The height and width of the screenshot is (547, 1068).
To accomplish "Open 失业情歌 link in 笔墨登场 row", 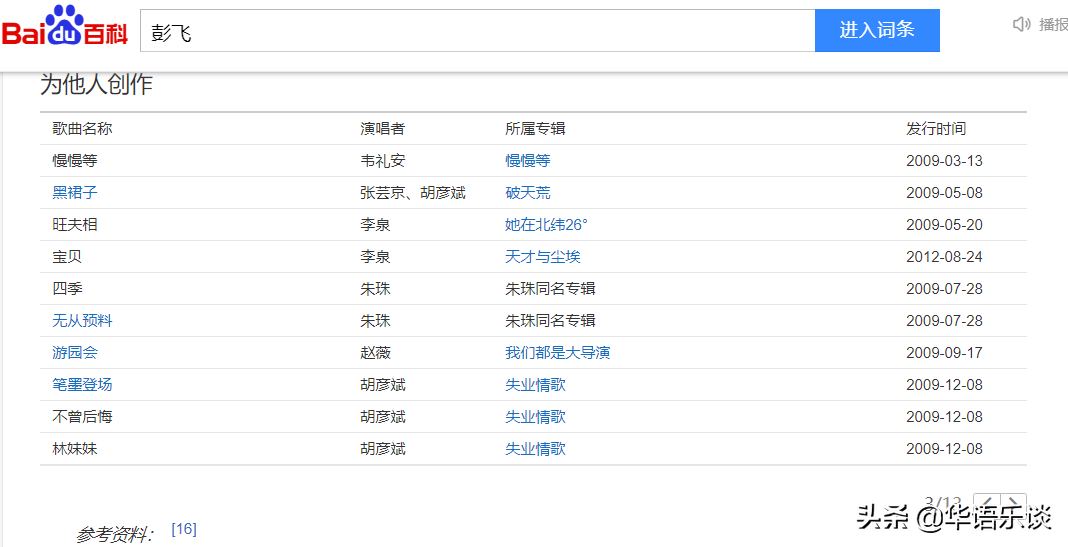I will [x=535, y=385].
